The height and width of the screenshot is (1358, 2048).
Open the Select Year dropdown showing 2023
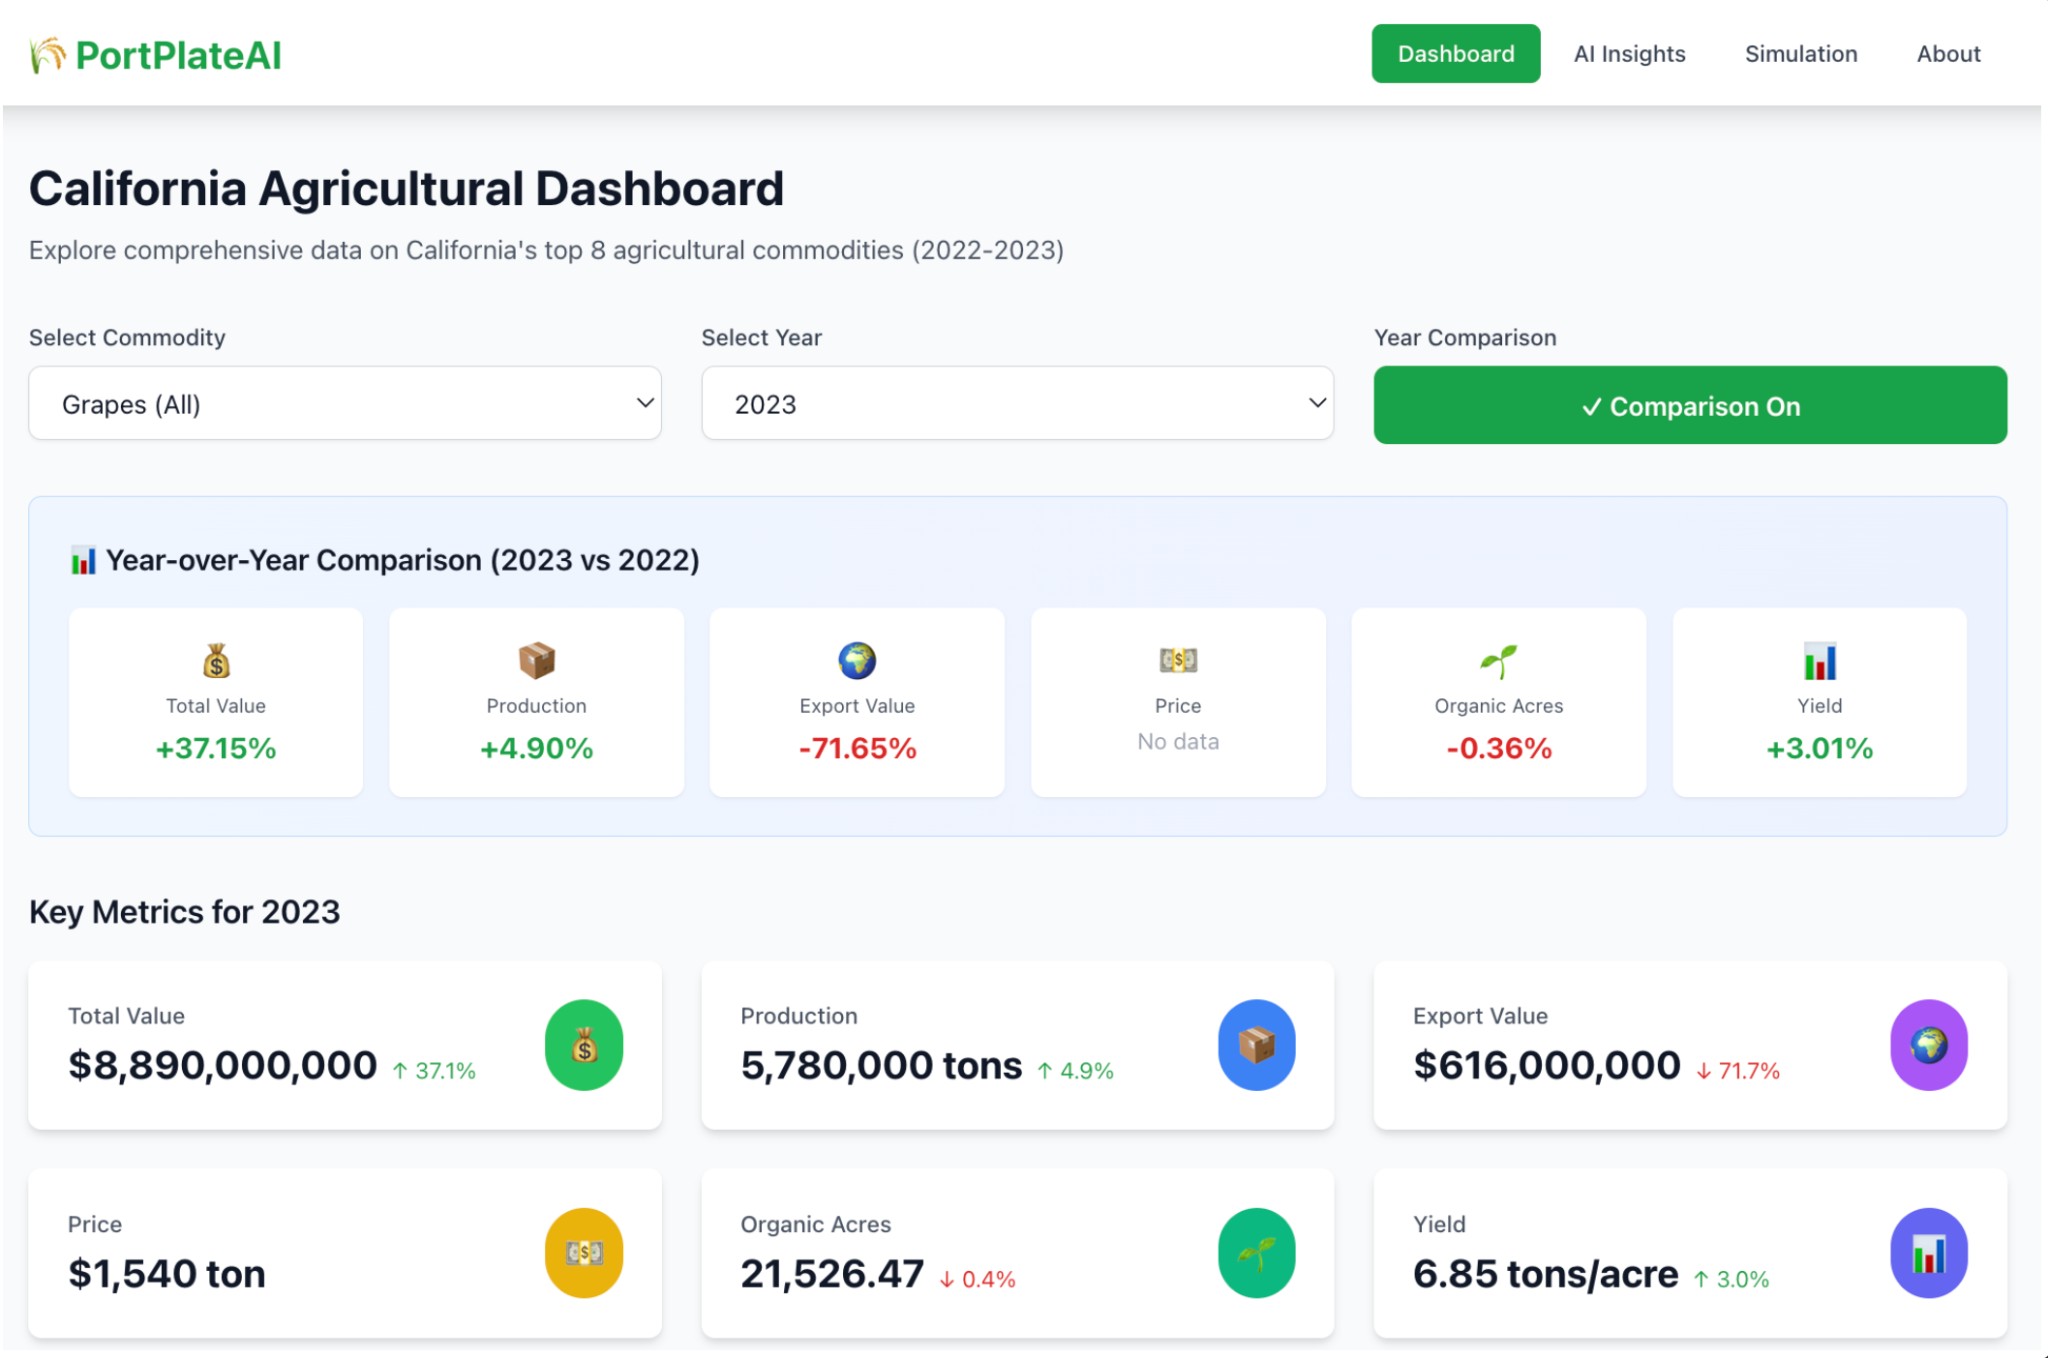1017,403
